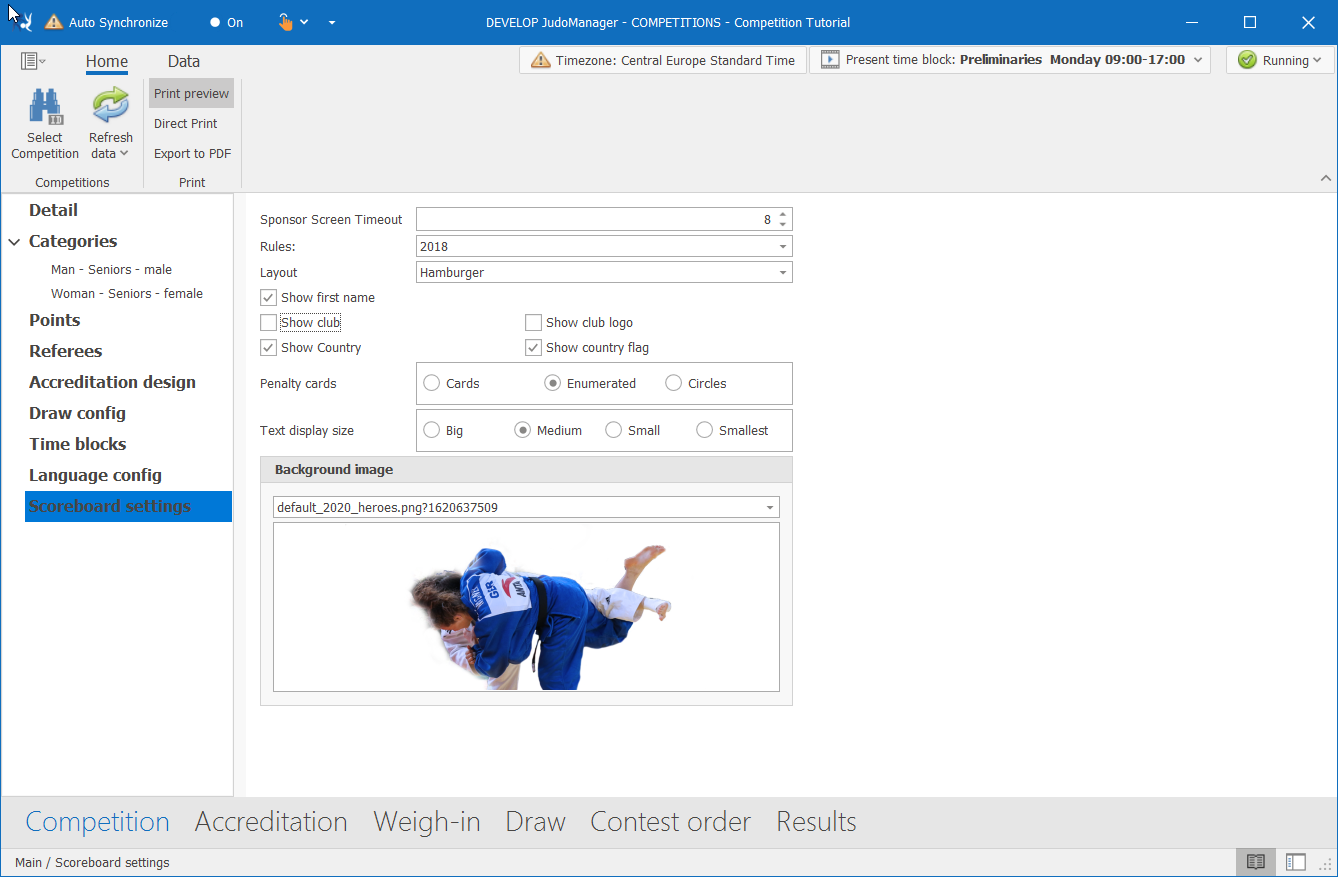Image resolution: width=1338 pixels, height=877 pixels.
Task: Uncheck the Show country flag checkbox
Action: (x=534, y=348)
